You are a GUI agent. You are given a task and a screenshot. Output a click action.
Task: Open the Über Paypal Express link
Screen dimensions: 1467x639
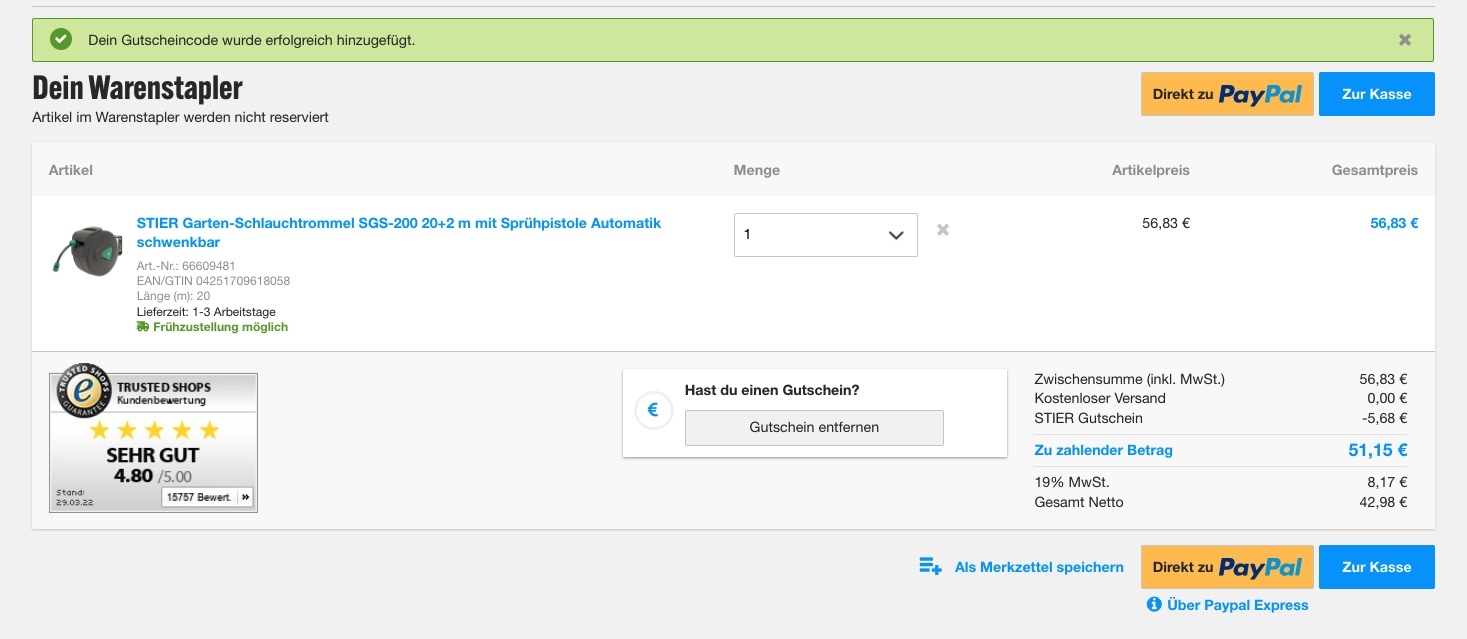point(1237,605)
